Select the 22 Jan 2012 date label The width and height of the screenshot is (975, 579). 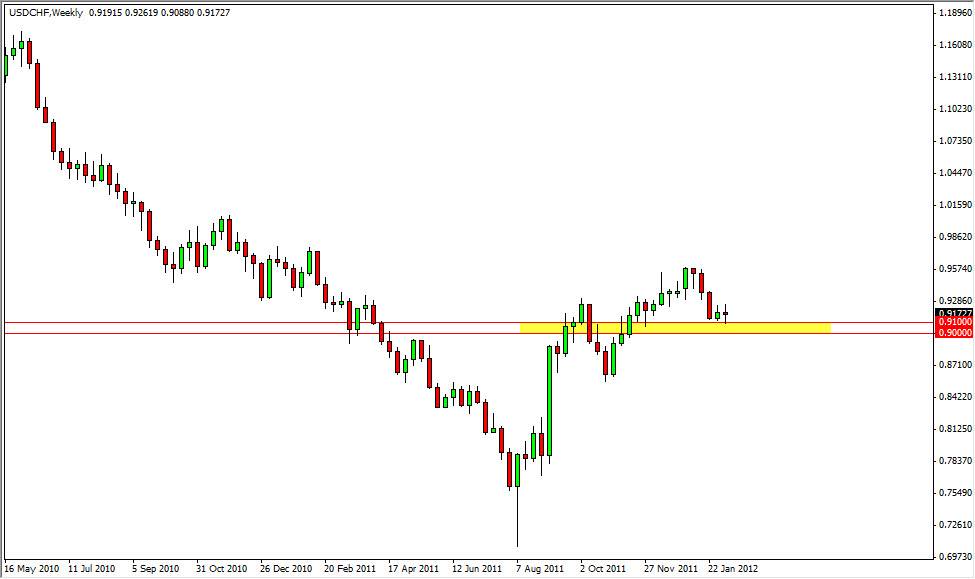tap(732, 568)
